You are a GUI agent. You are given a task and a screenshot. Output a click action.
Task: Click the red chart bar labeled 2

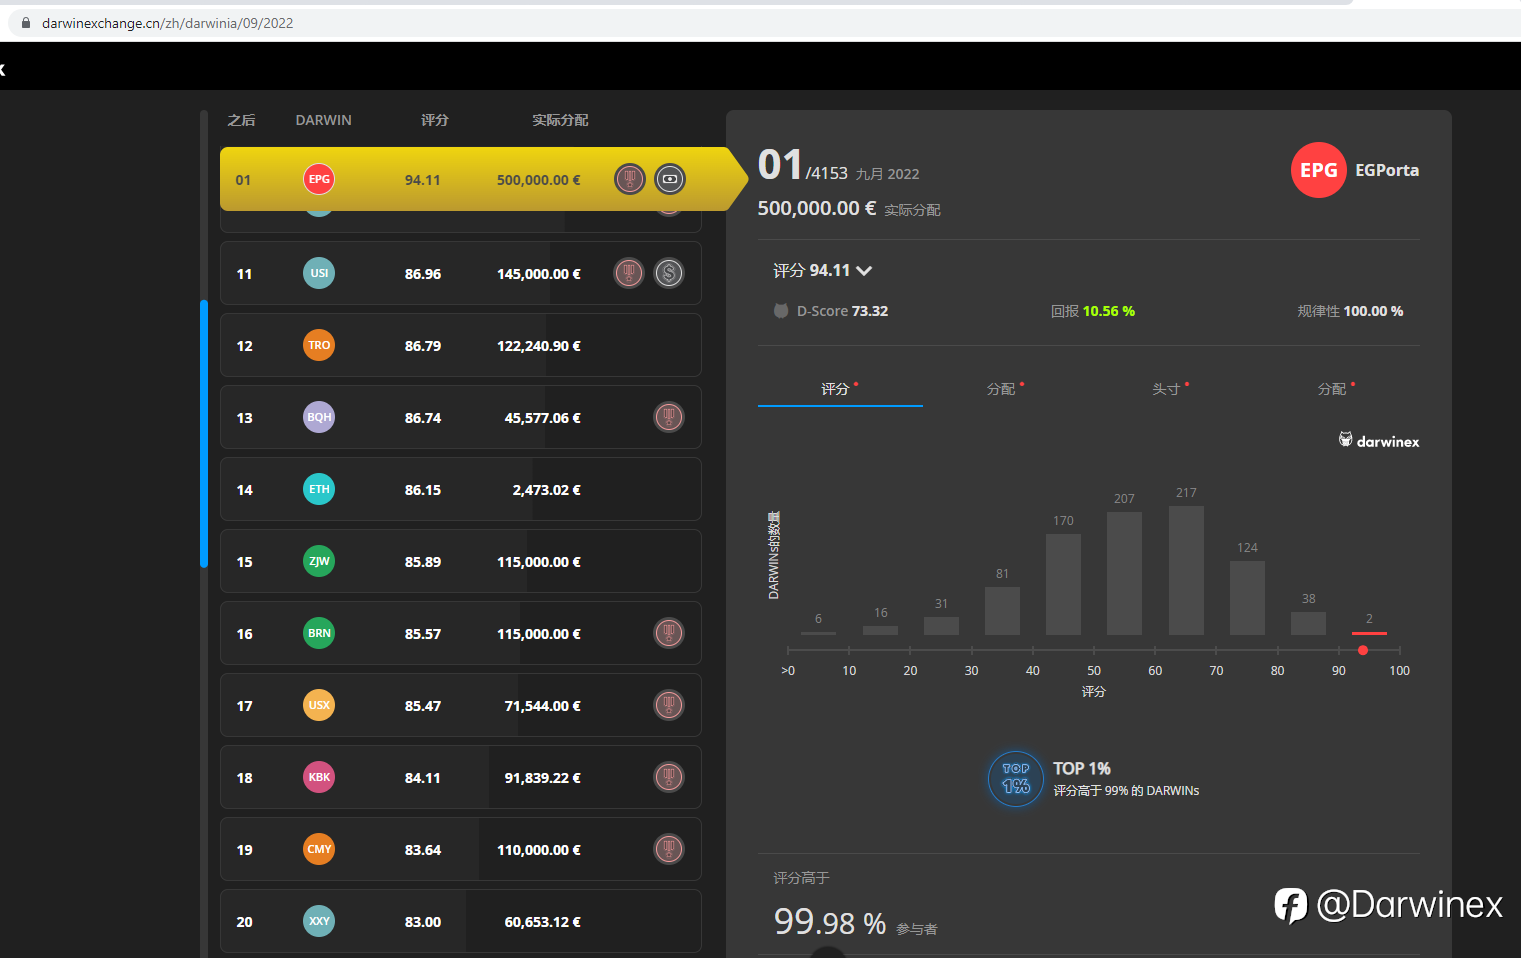point(1369,633)
